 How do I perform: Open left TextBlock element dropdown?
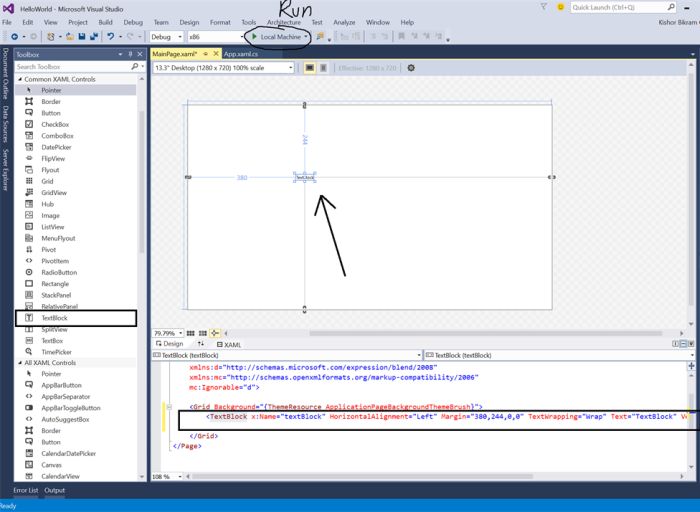click(x=419, y=355)
